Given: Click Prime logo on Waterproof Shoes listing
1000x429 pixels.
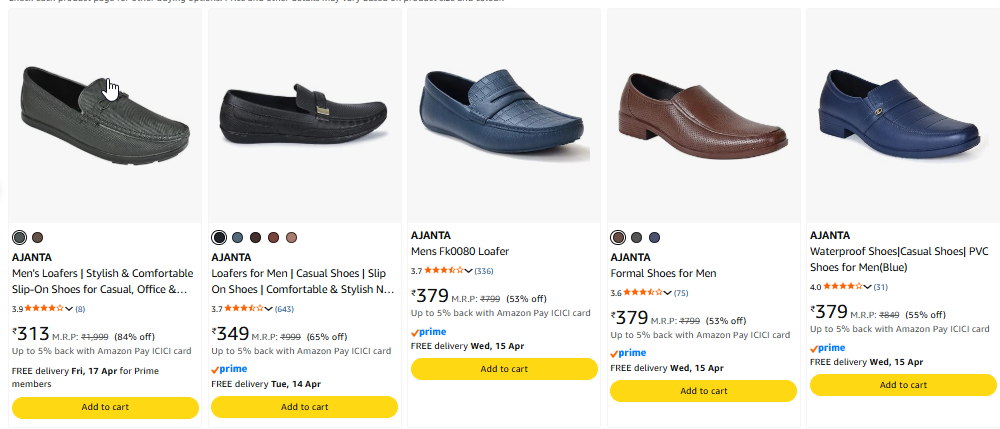Looking at the screenshot, I should tap(827, 347).
